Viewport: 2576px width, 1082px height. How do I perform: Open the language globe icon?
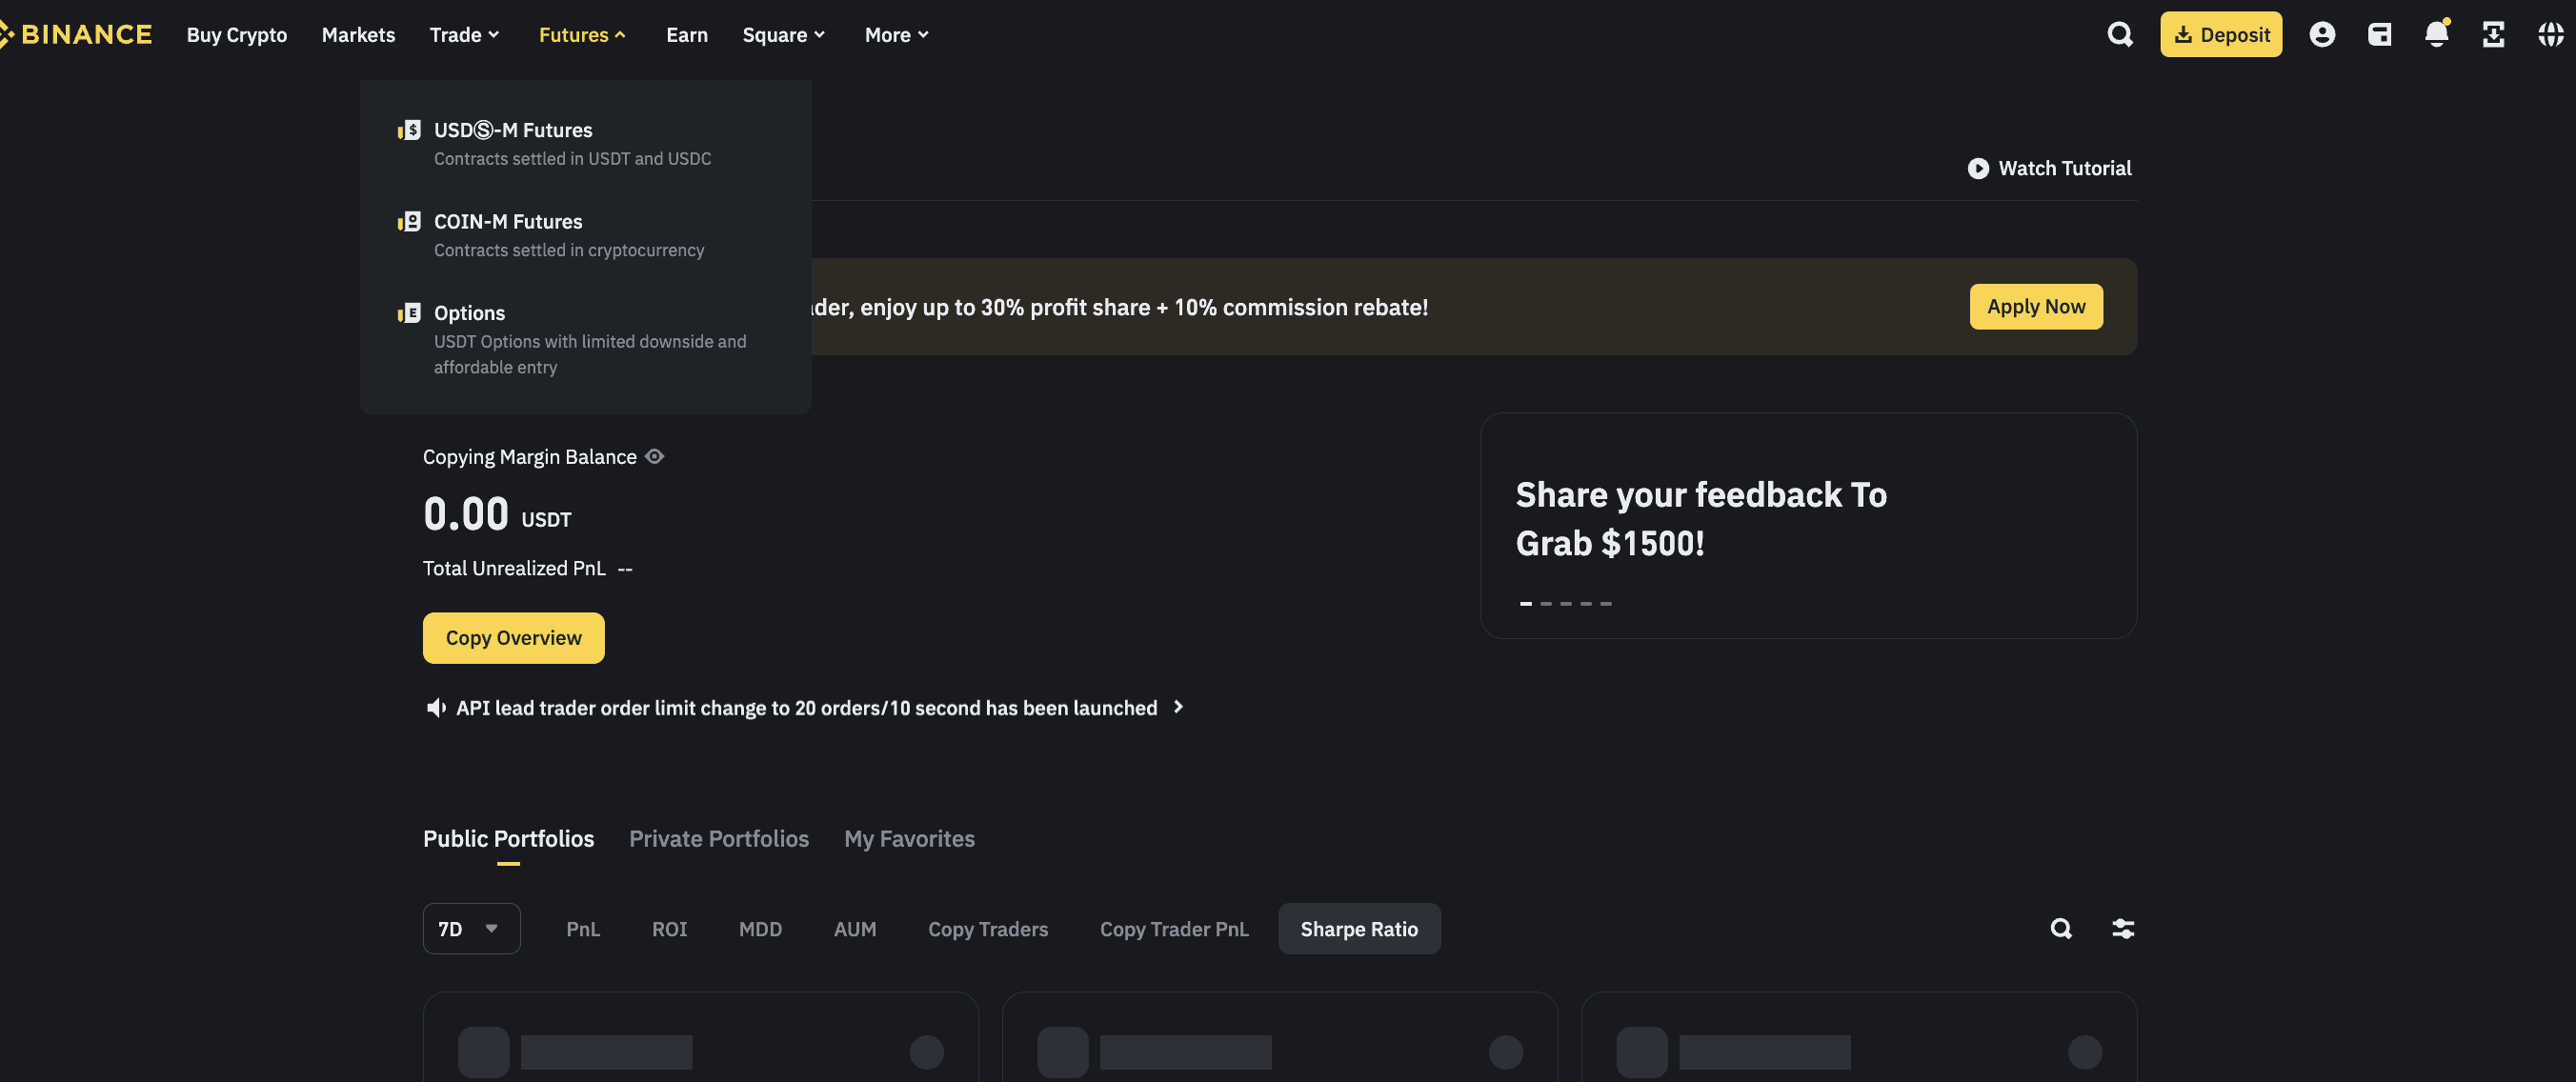(2549, 35)
